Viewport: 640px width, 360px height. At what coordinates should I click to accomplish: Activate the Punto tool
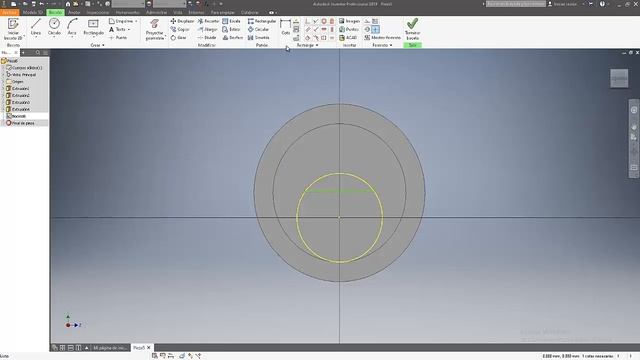pyautogui.click(x=118, y=38)
